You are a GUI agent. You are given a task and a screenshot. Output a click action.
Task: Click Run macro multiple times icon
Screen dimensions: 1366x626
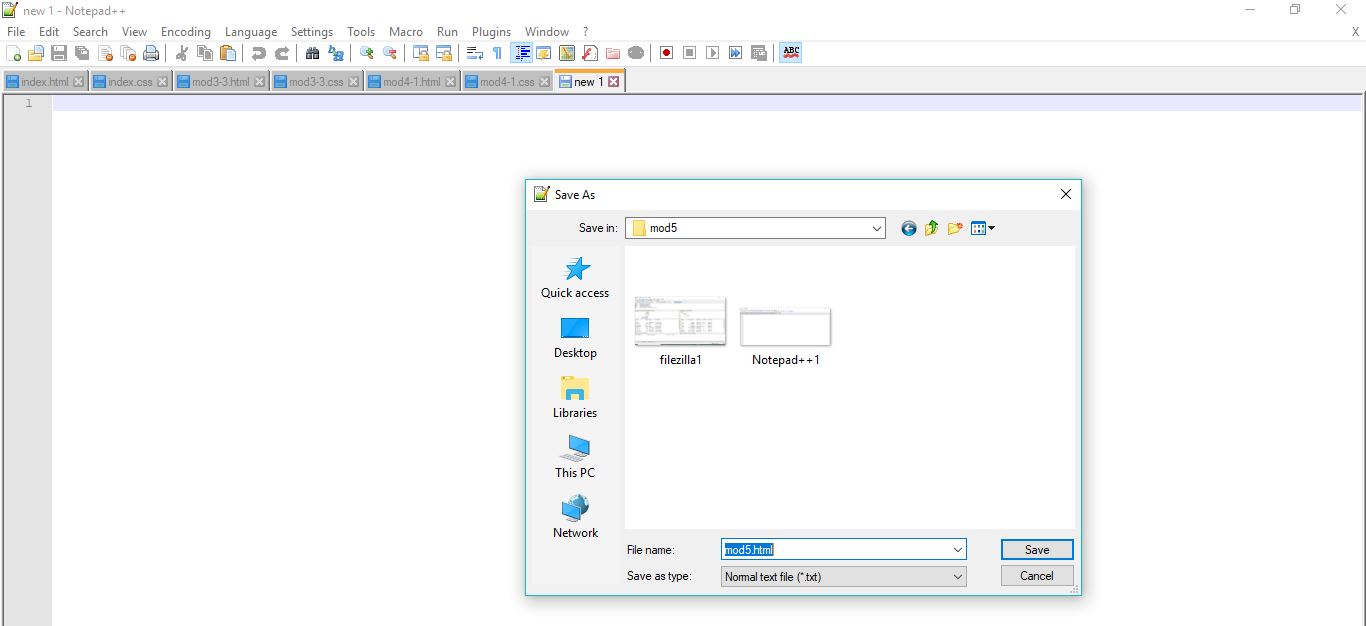pos(736,53)
